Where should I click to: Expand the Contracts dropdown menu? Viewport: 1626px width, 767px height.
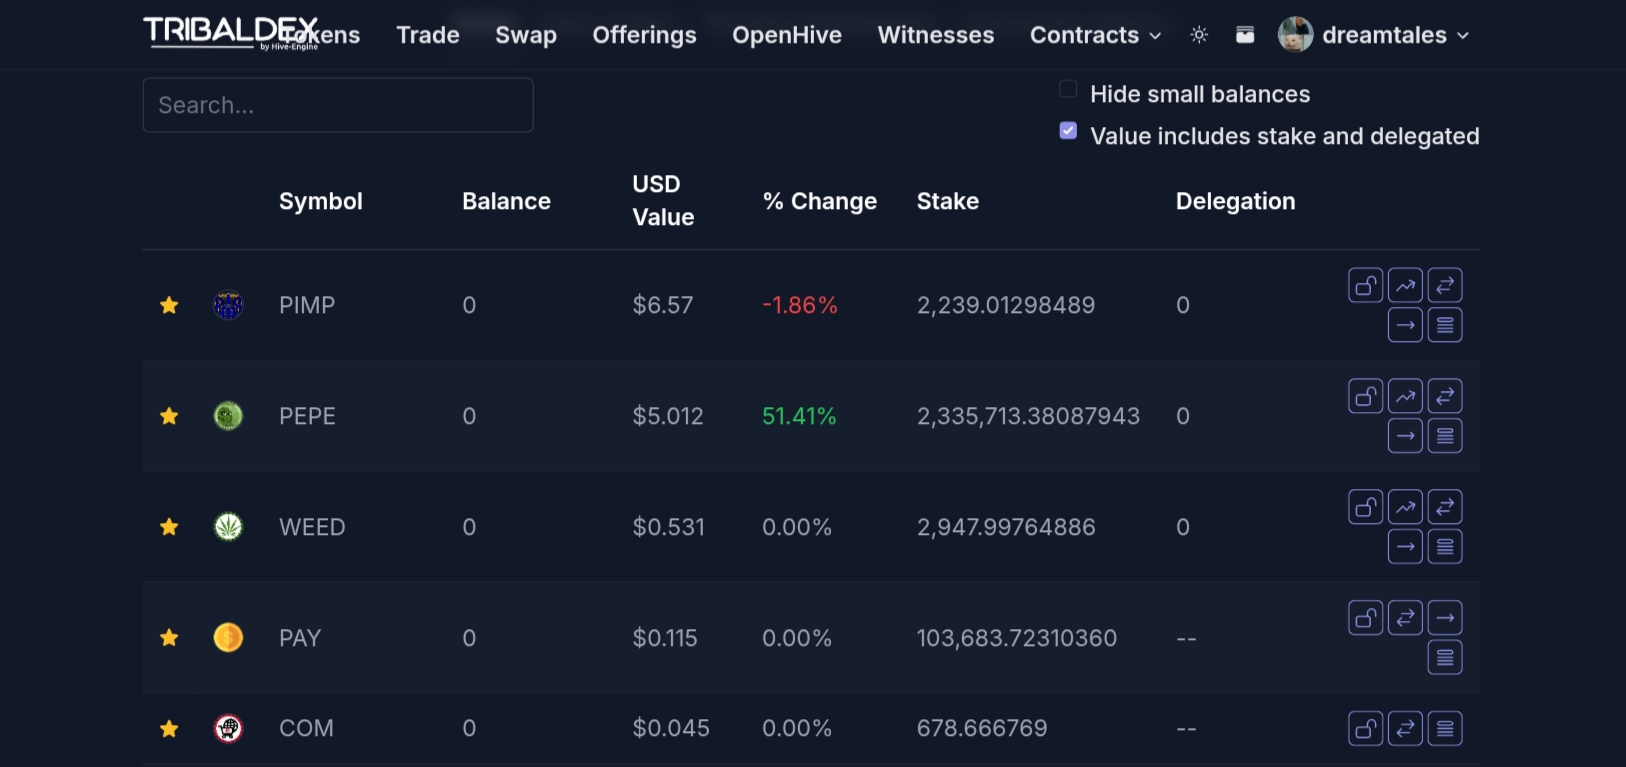coord(1096,35)
